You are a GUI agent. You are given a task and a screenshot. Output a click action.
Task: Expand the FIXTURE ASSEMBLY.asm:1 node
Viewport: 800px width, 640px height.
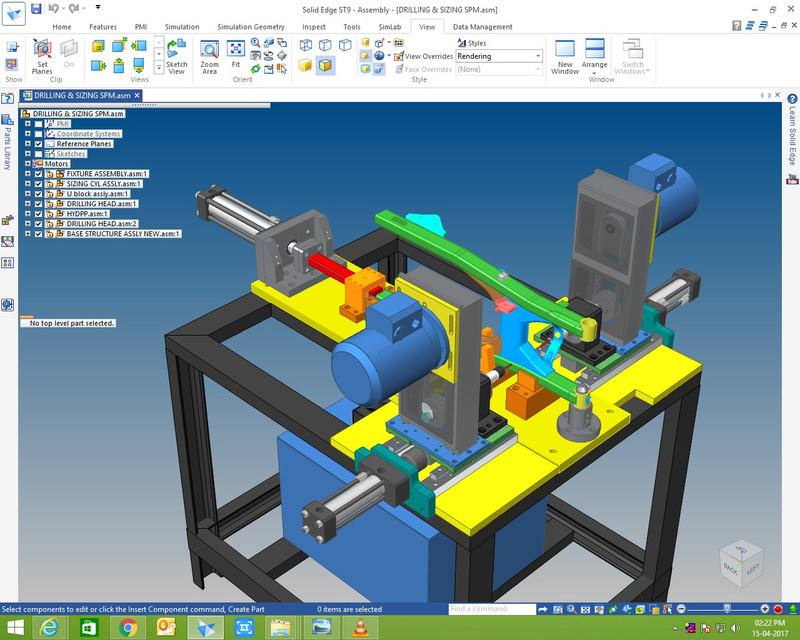pyautogui.click(x=28, y=174)
